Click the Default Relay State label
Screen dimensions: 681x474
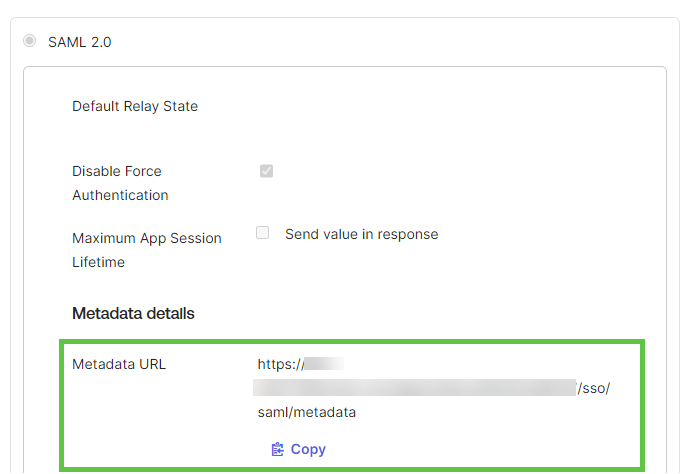pyautogui.click(x=135, y=106)
